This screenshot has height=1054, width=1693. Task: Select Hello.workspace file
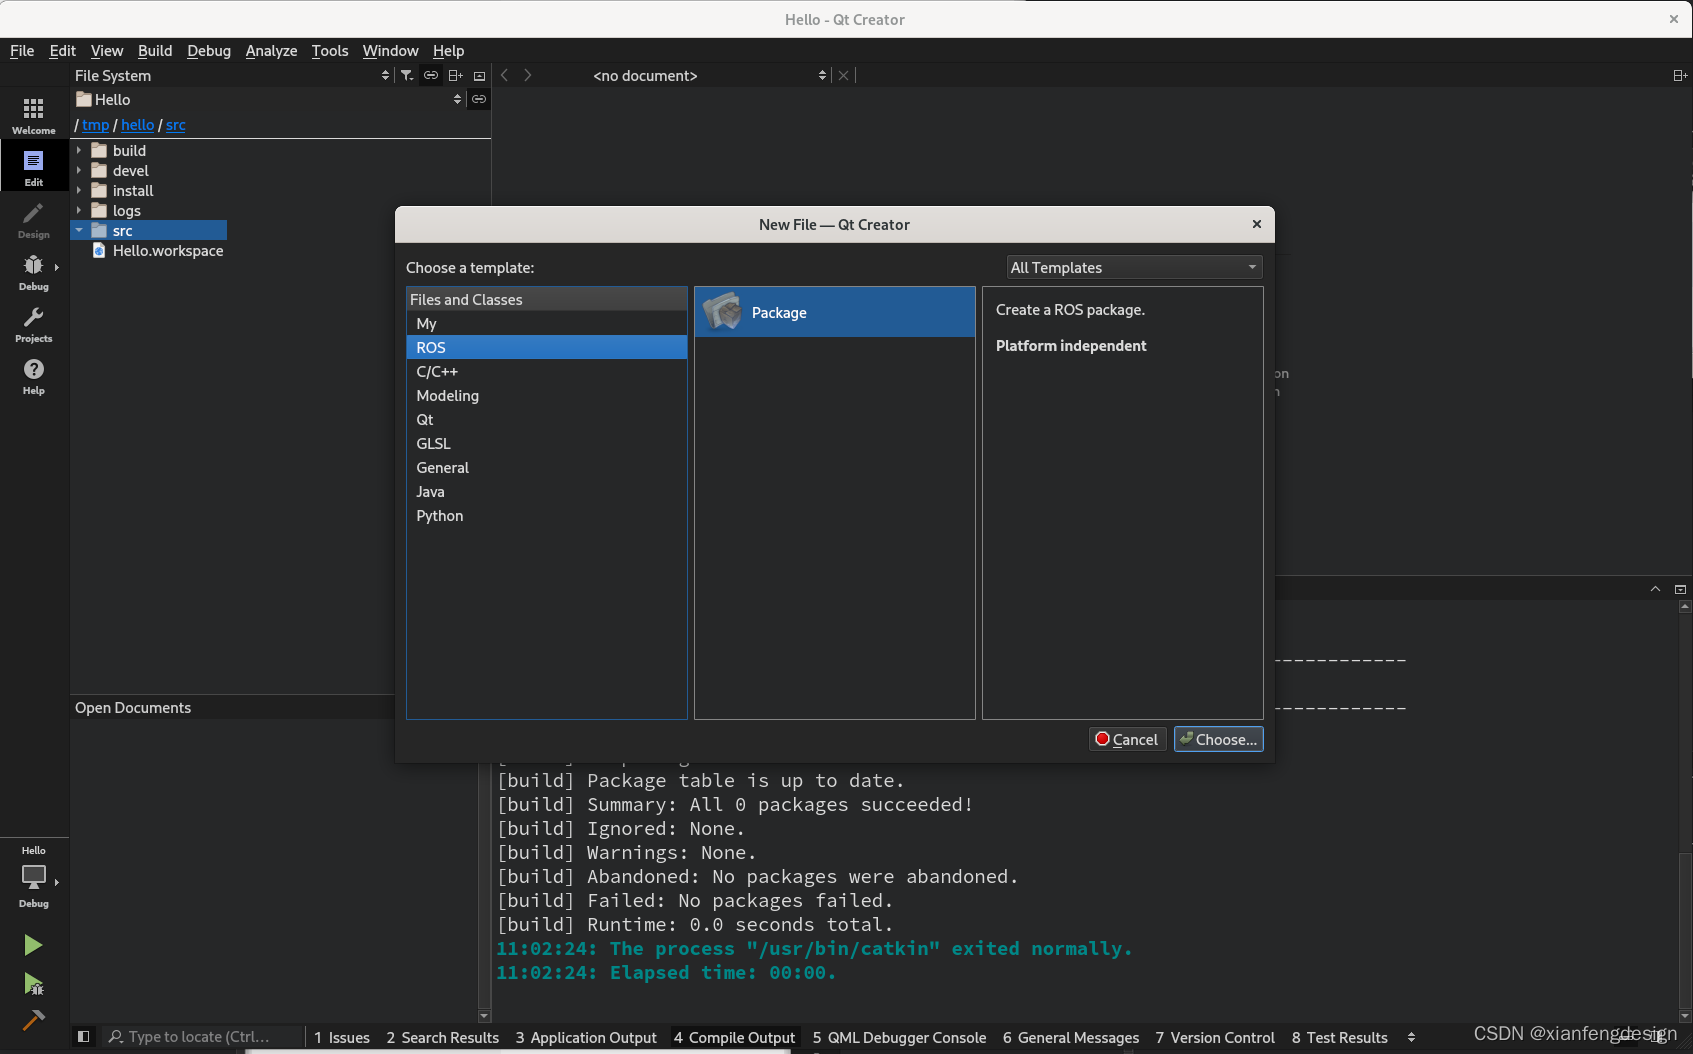pos(167,250)
